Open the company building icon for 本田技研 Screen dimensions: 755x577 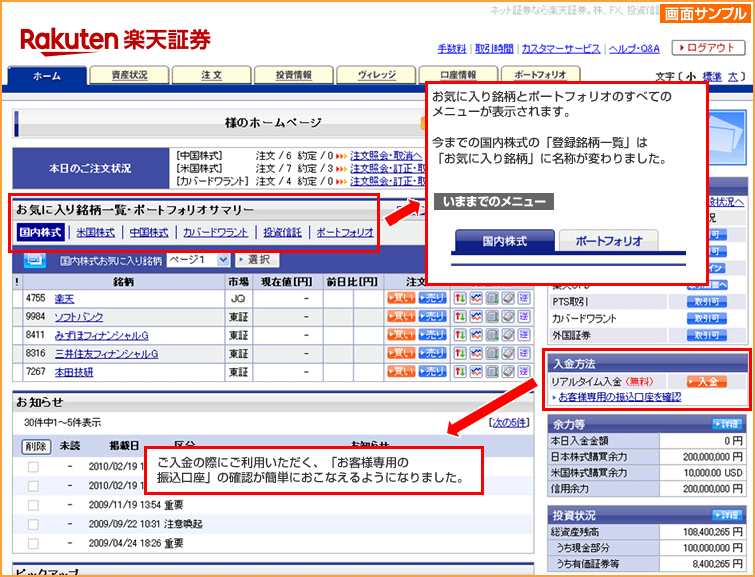(x=492, y=371)
